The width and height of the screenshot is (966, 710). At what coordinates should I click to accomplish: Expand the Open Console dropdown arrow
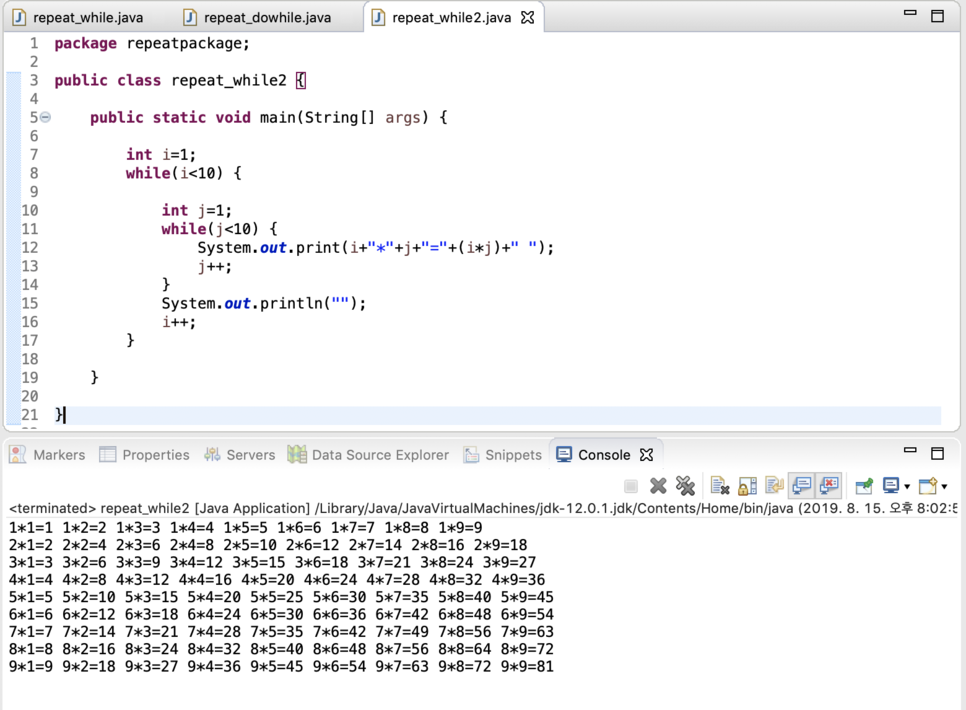tap(944, 487)
